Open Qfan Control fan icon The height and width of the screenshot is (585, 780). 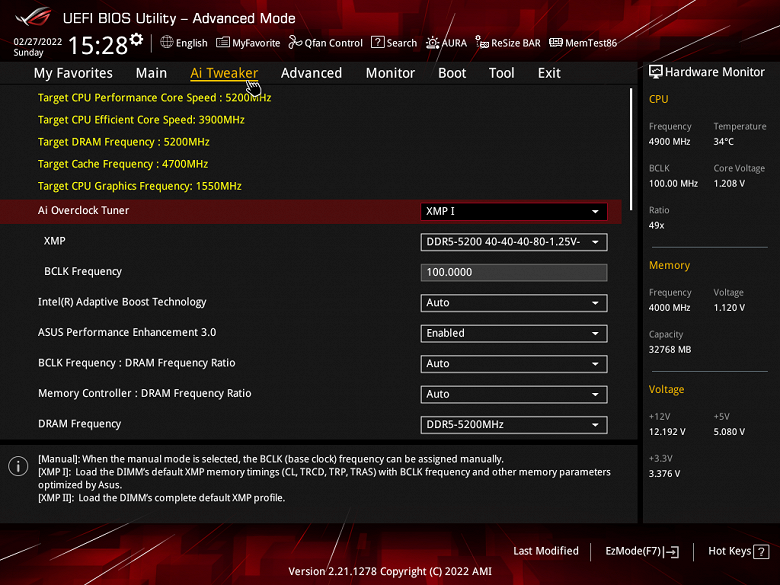pos(295,42)
